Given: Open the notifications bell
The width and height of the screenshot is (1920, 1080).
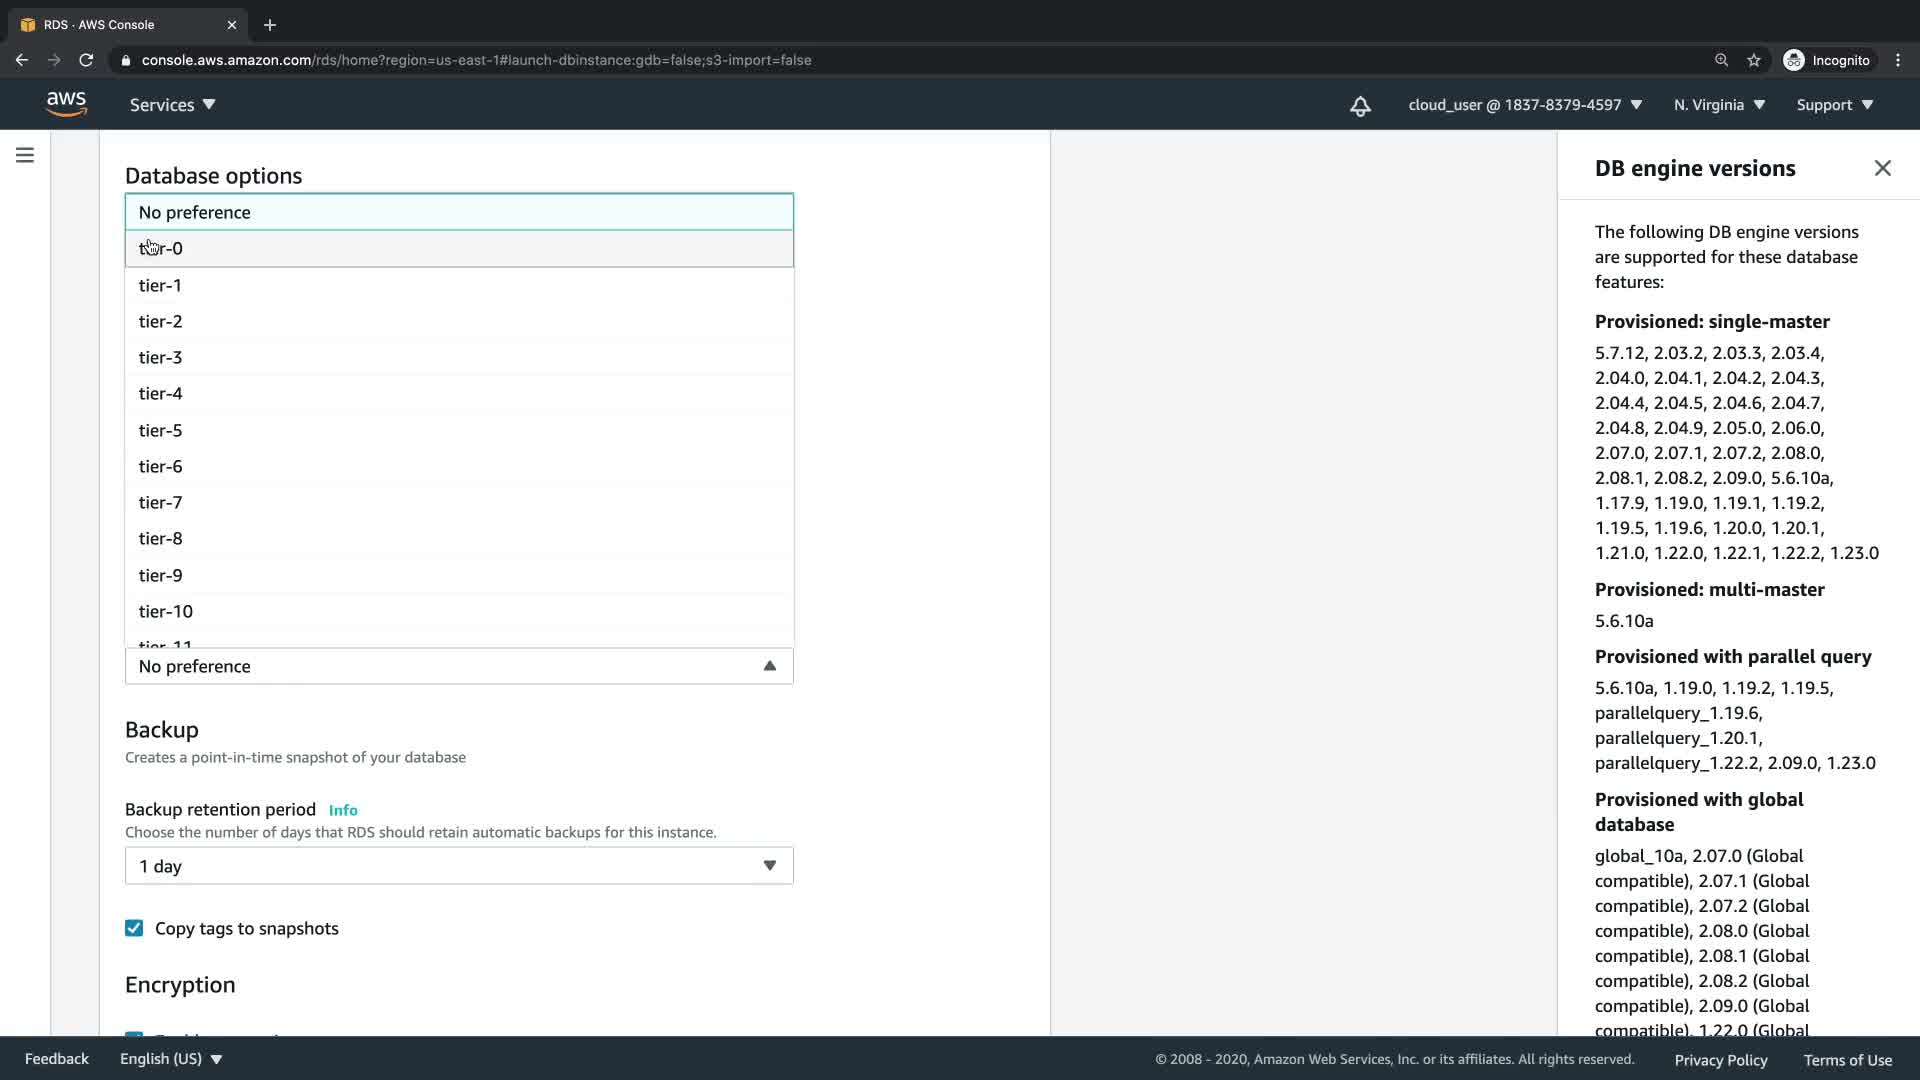Looking at the screenshot, I should pyautogui.click(x=1360, y=106).
